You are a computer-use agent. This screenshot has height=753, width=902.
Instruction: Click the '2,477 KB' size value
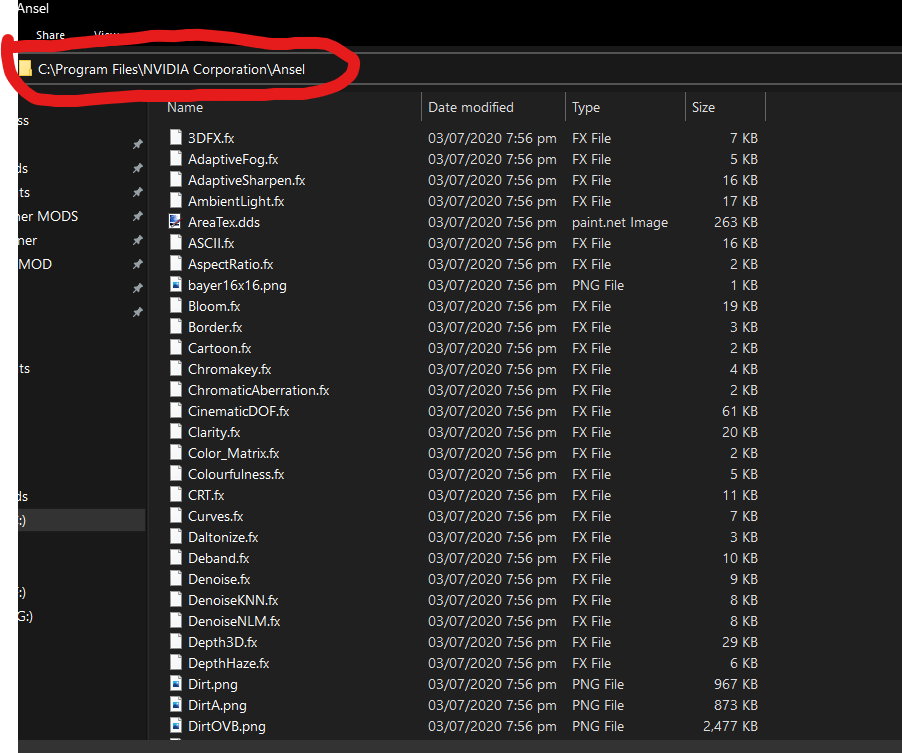pos(730,726)
